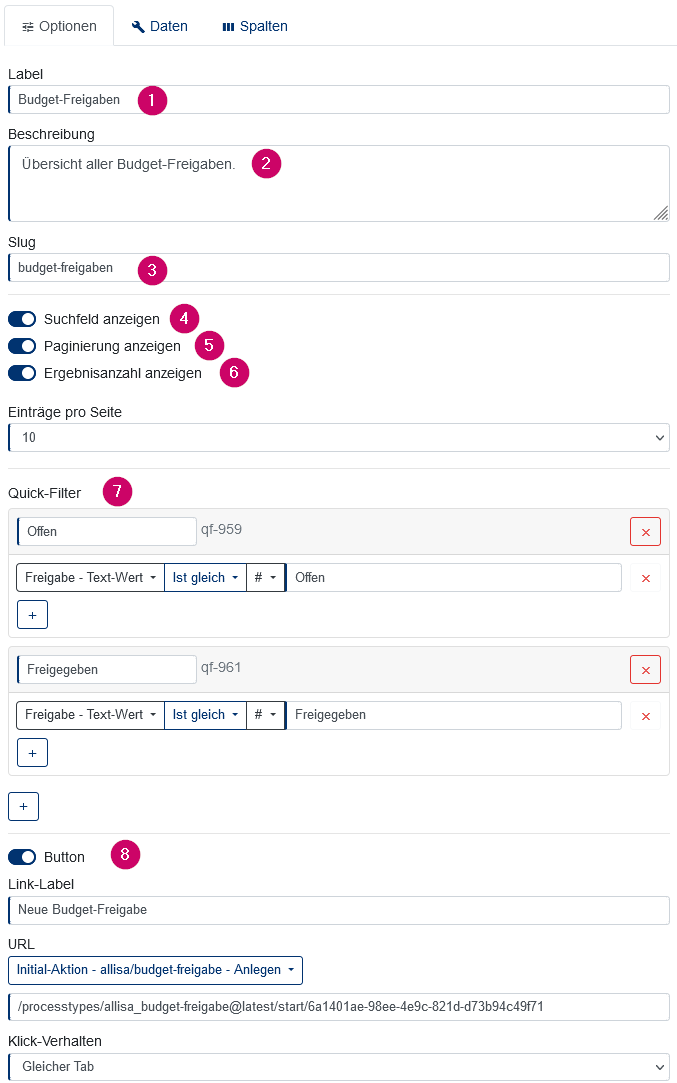Click the description textarea resize handle
677x1083 pixels.
[660, 213]
